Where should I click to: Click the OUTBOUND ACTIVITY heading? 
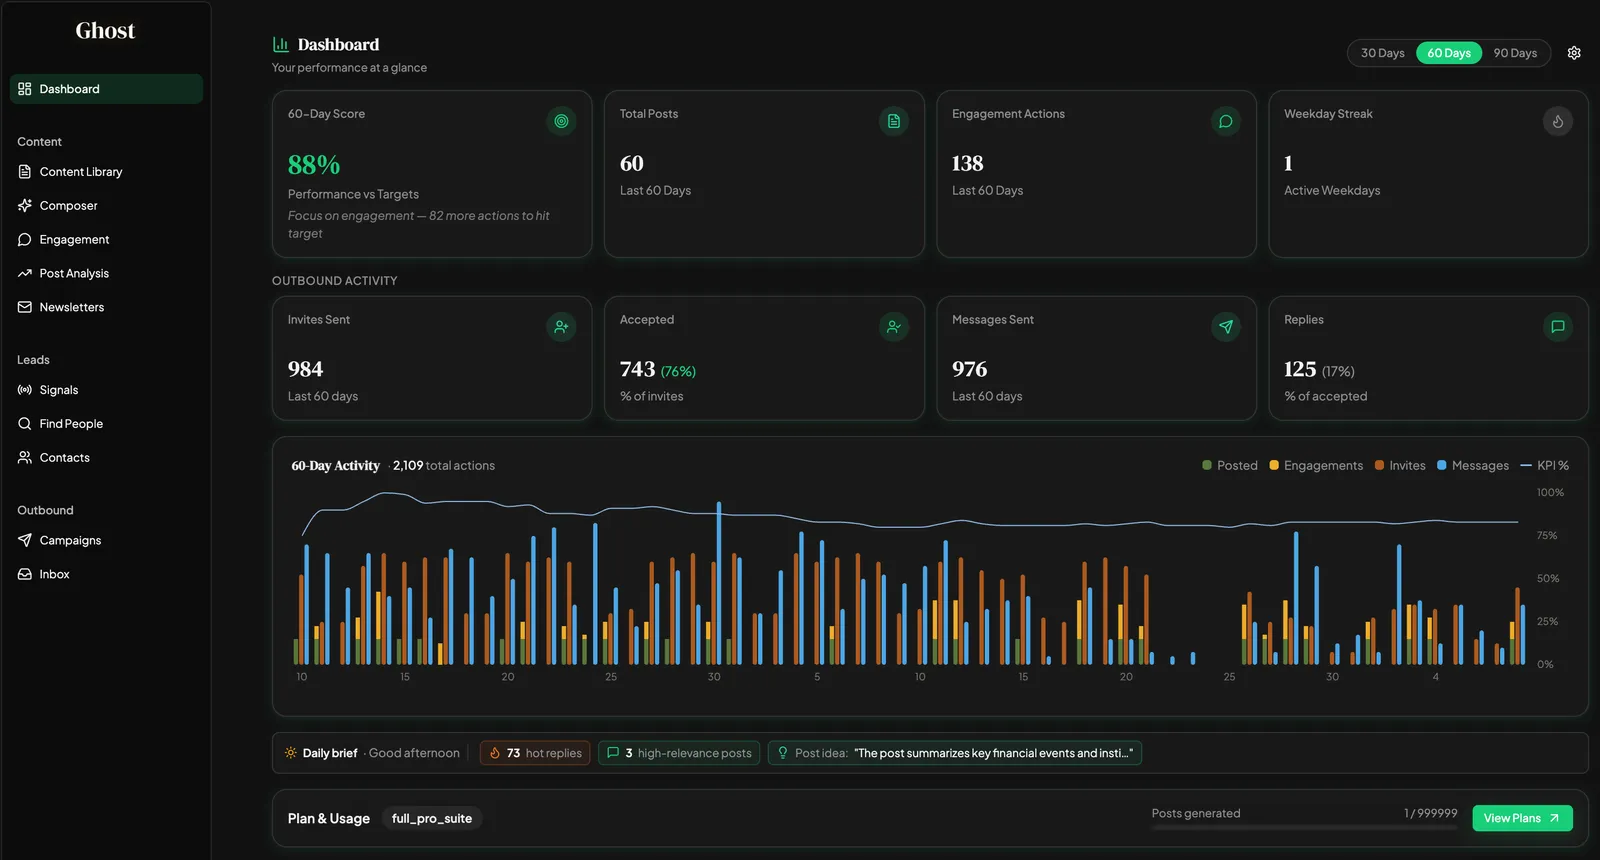(335, 281)
